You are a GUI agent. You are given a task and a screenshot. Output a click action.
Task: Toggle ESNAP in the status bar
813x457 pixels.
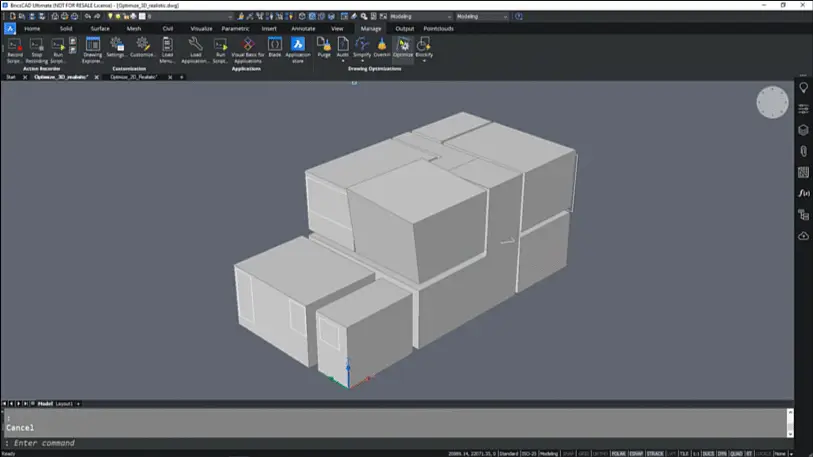(x=635, y=453)
